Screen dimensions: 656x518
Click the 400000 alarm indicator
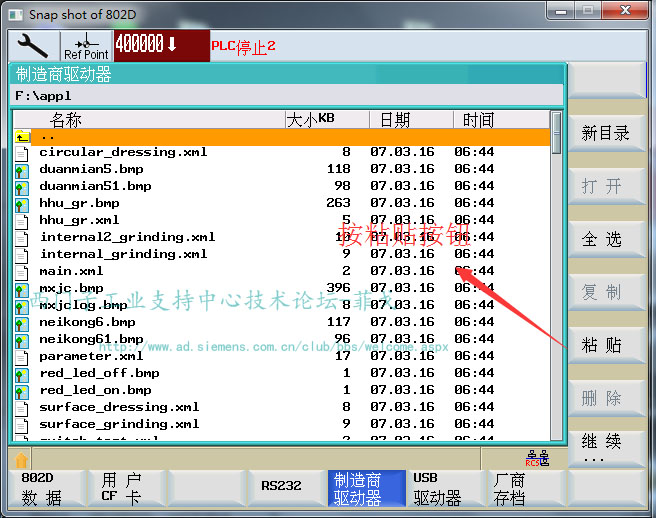click(161, 46)
